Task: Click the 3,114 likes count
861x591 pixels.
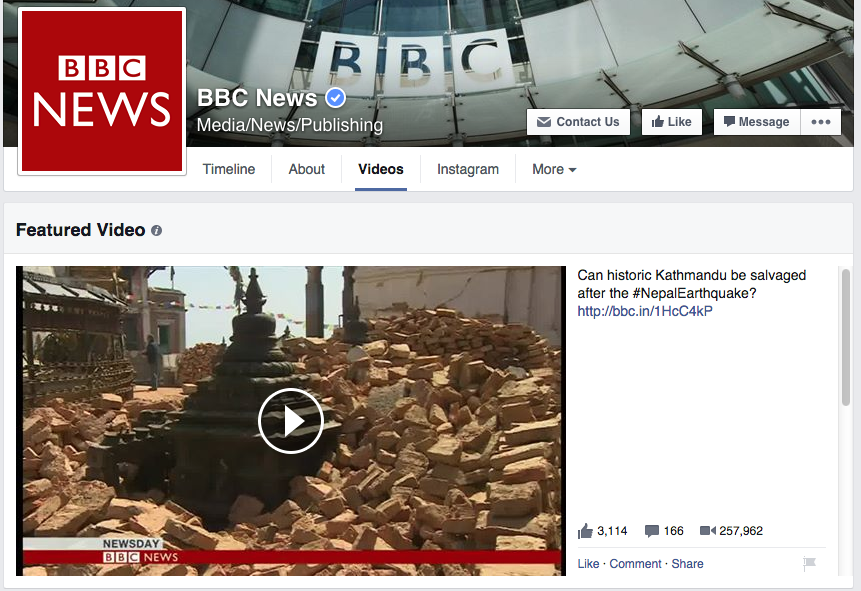Action: pyautogui.click(x=612, y=531)
